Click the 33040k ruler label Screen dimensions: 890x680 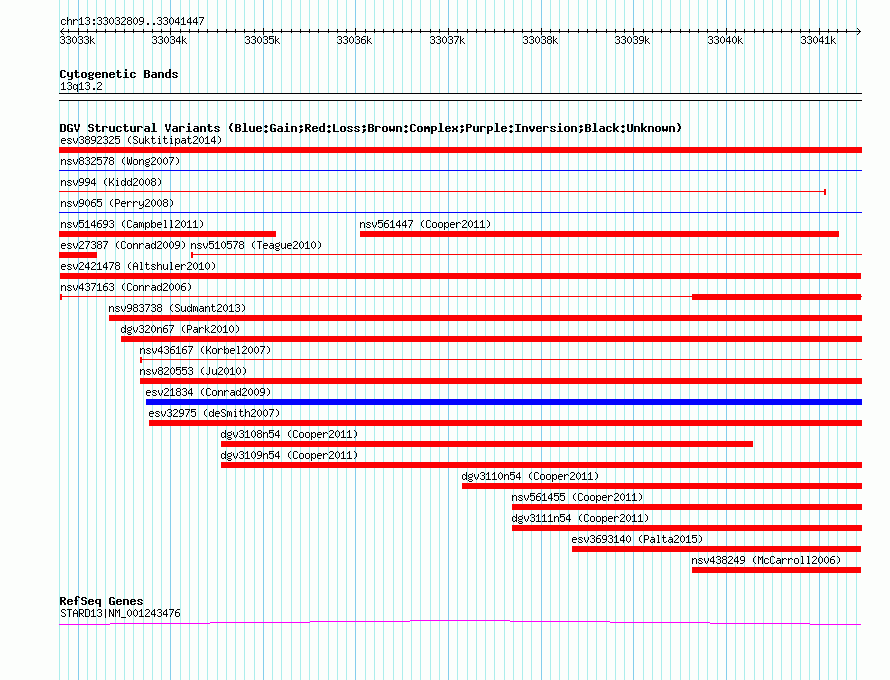point(725,40)
